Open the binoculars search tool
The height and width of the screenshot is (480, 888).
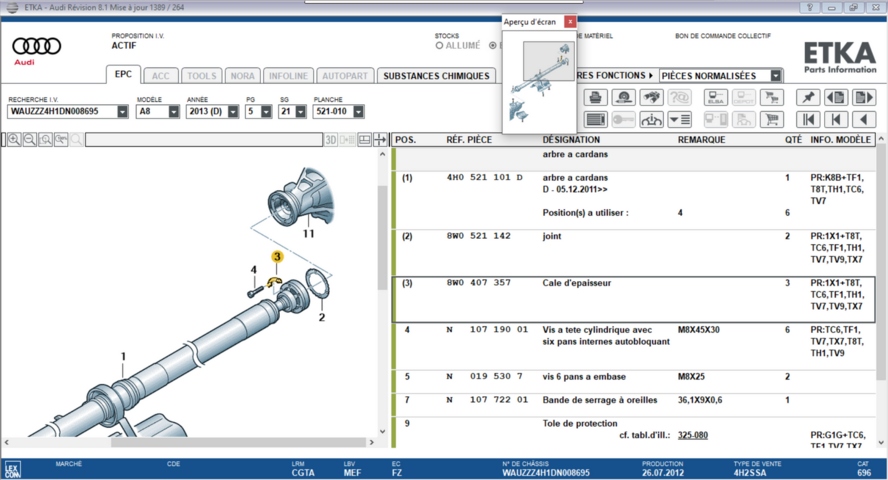tap(651, 97)
